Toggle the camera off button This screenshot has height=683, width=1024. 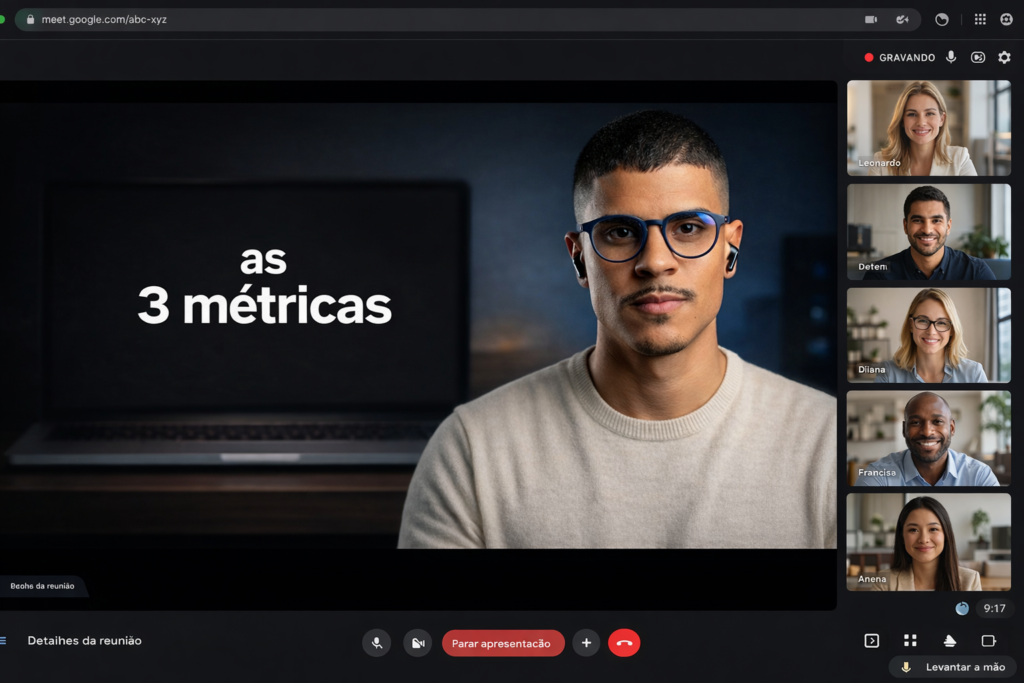coord(417,643)
